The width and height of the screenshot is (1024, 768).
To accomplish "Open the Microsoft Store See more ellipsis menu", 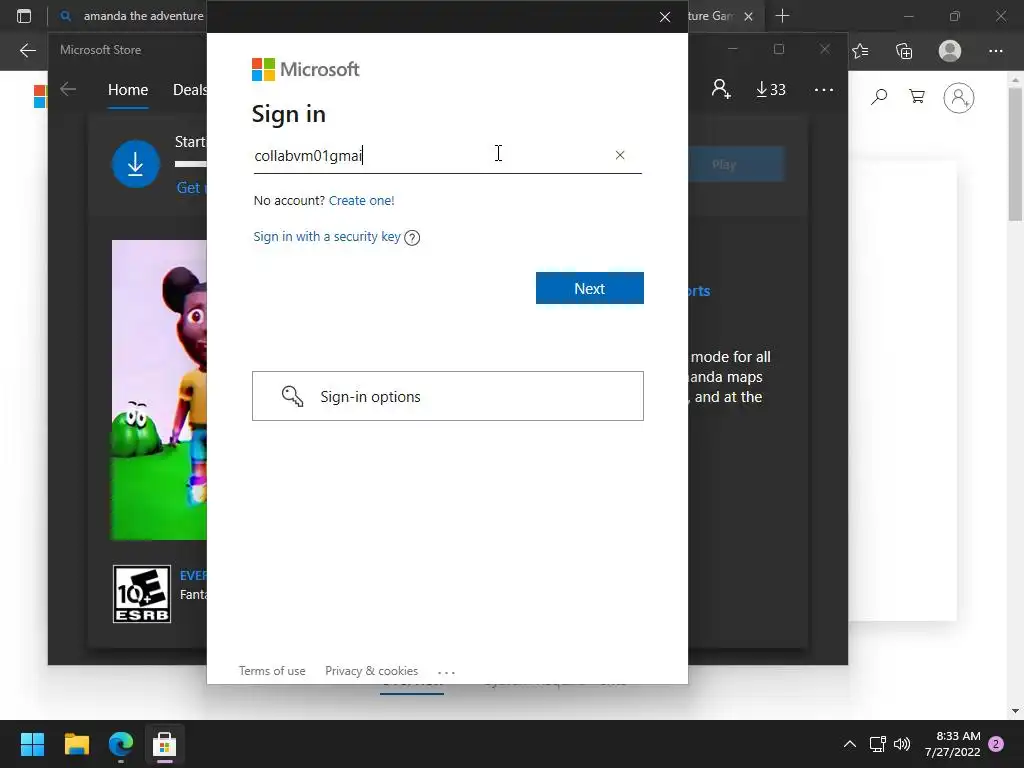I will tap(824, 89).
